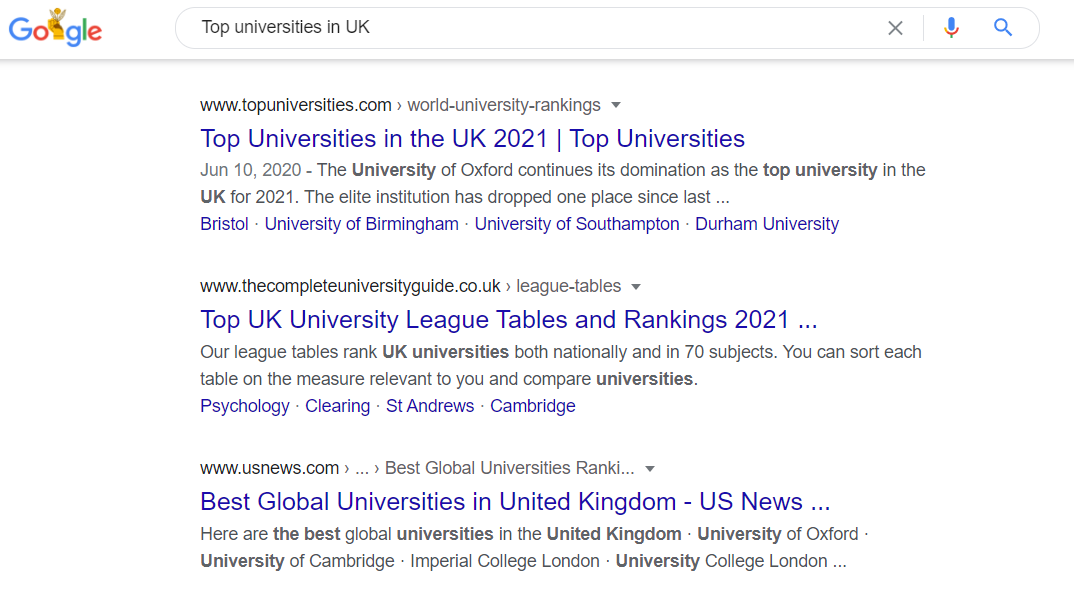Open Top UK University League Tables result

point(508,320)
